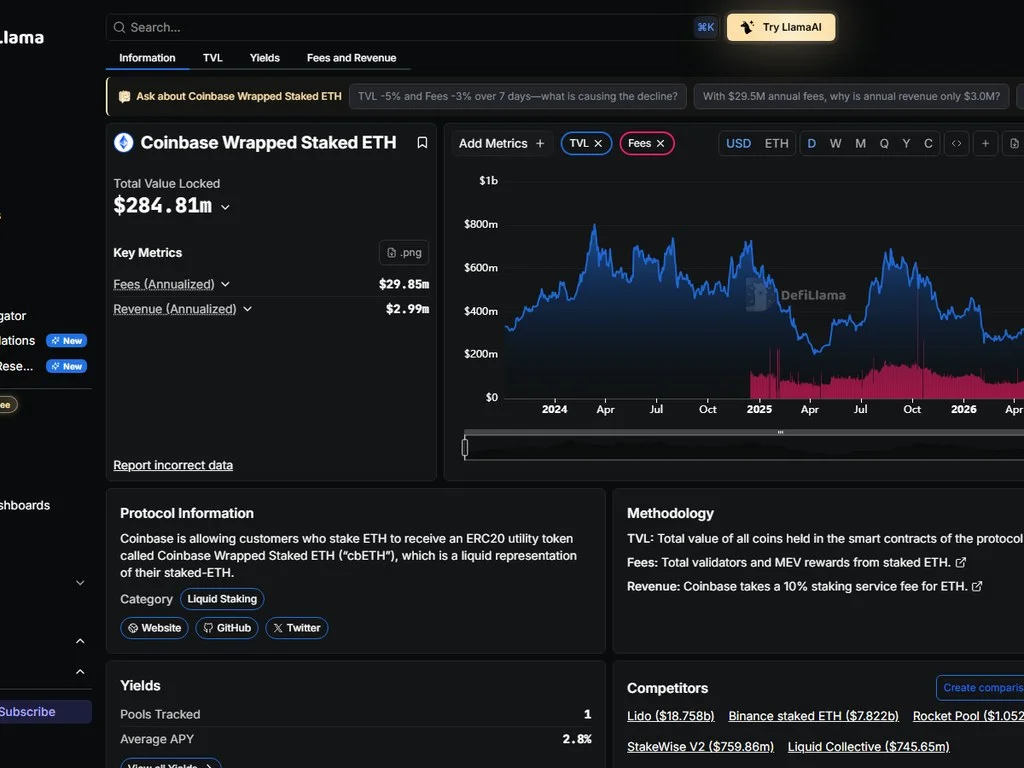
Task: Click the plus icon beside Add Metrics
Action: coord(540,144)
